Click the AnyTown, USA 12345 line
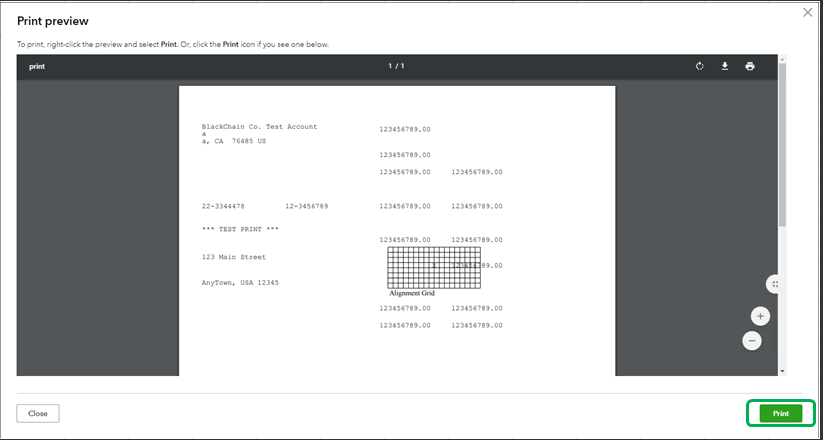Image resolution: width=823 pixels, height=440 pixels. [240, 282]
